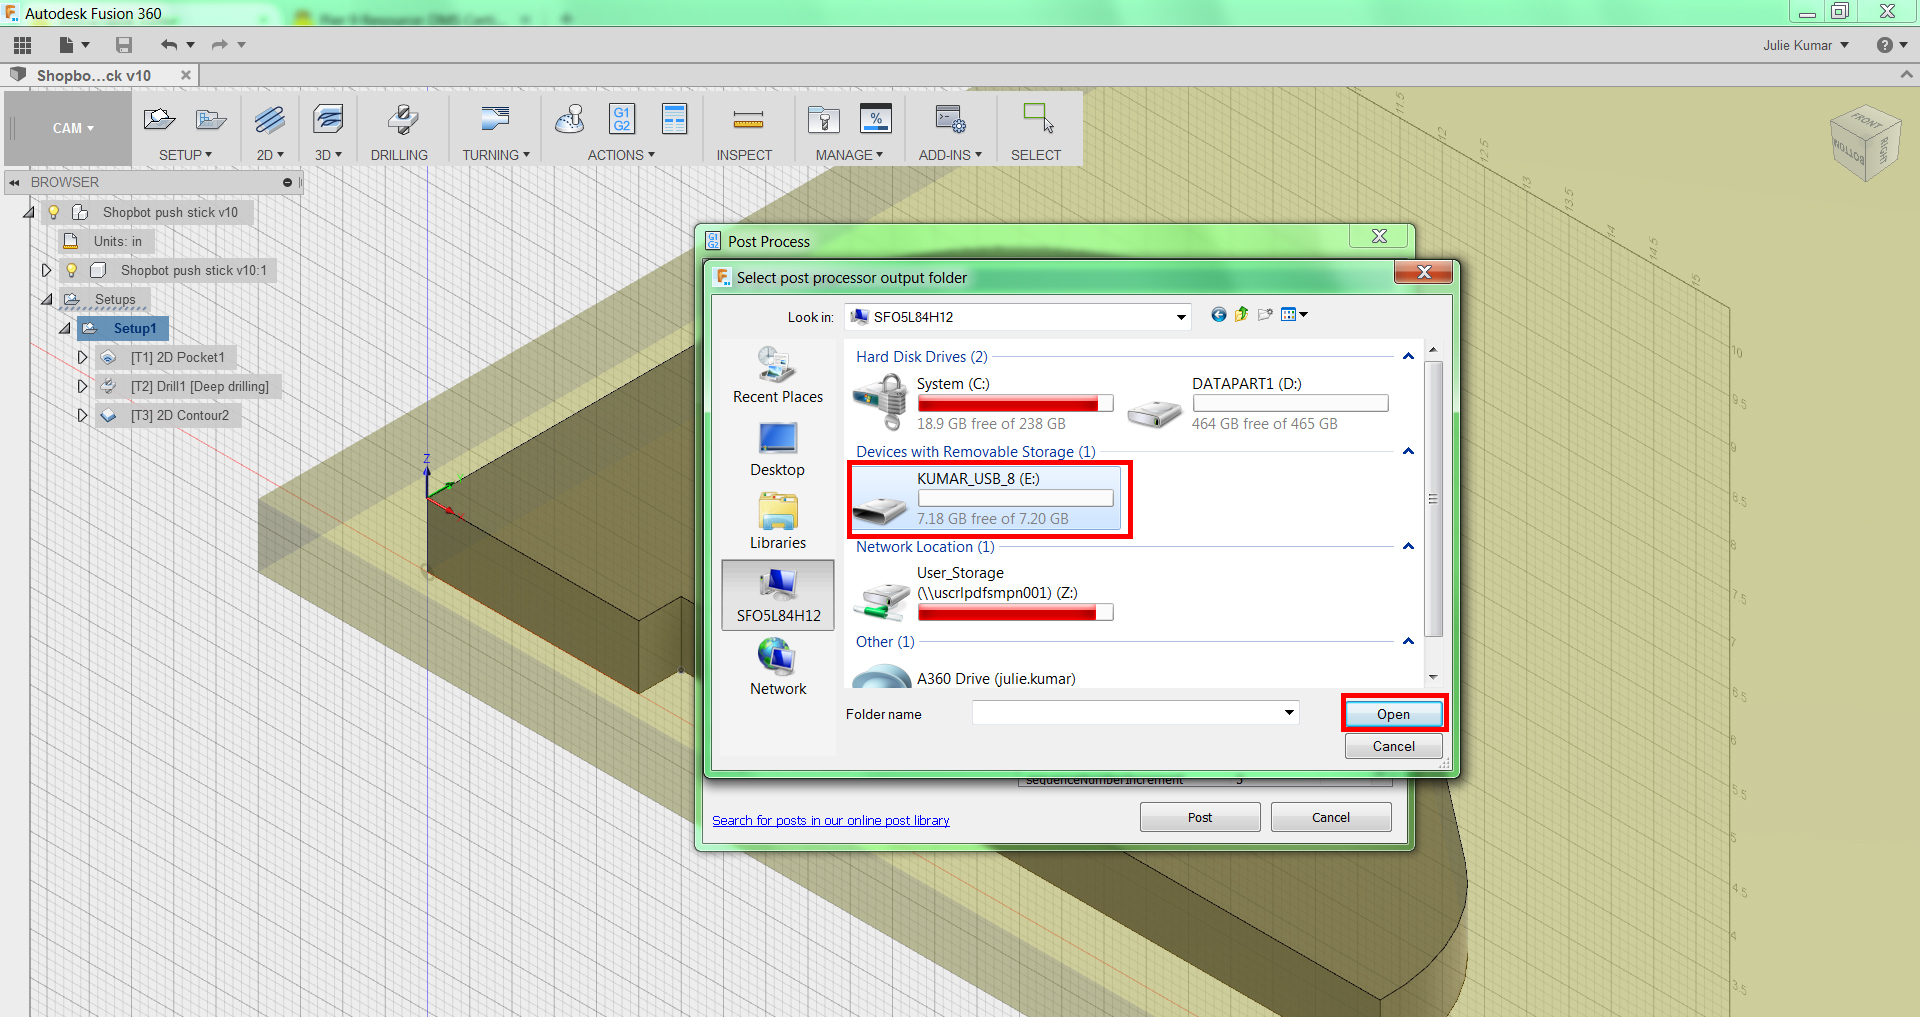
Task: Go up one folder level in dialog
Action: (x=1241, y=315)
